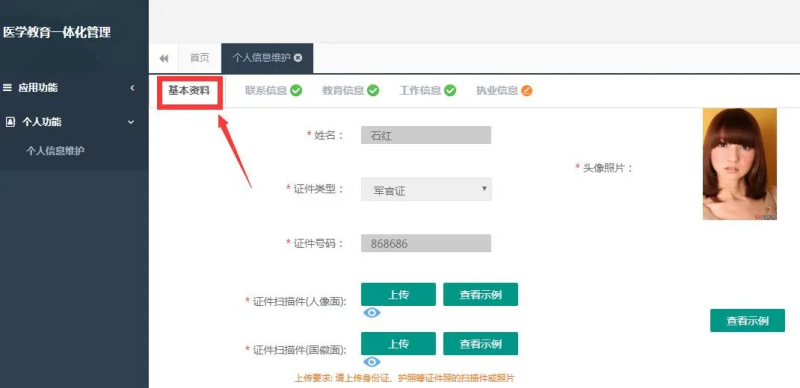Collapse the 个人功能 sidebar section chevron
The width and height of the screenshot is (800, 388).
click(131, 122)
